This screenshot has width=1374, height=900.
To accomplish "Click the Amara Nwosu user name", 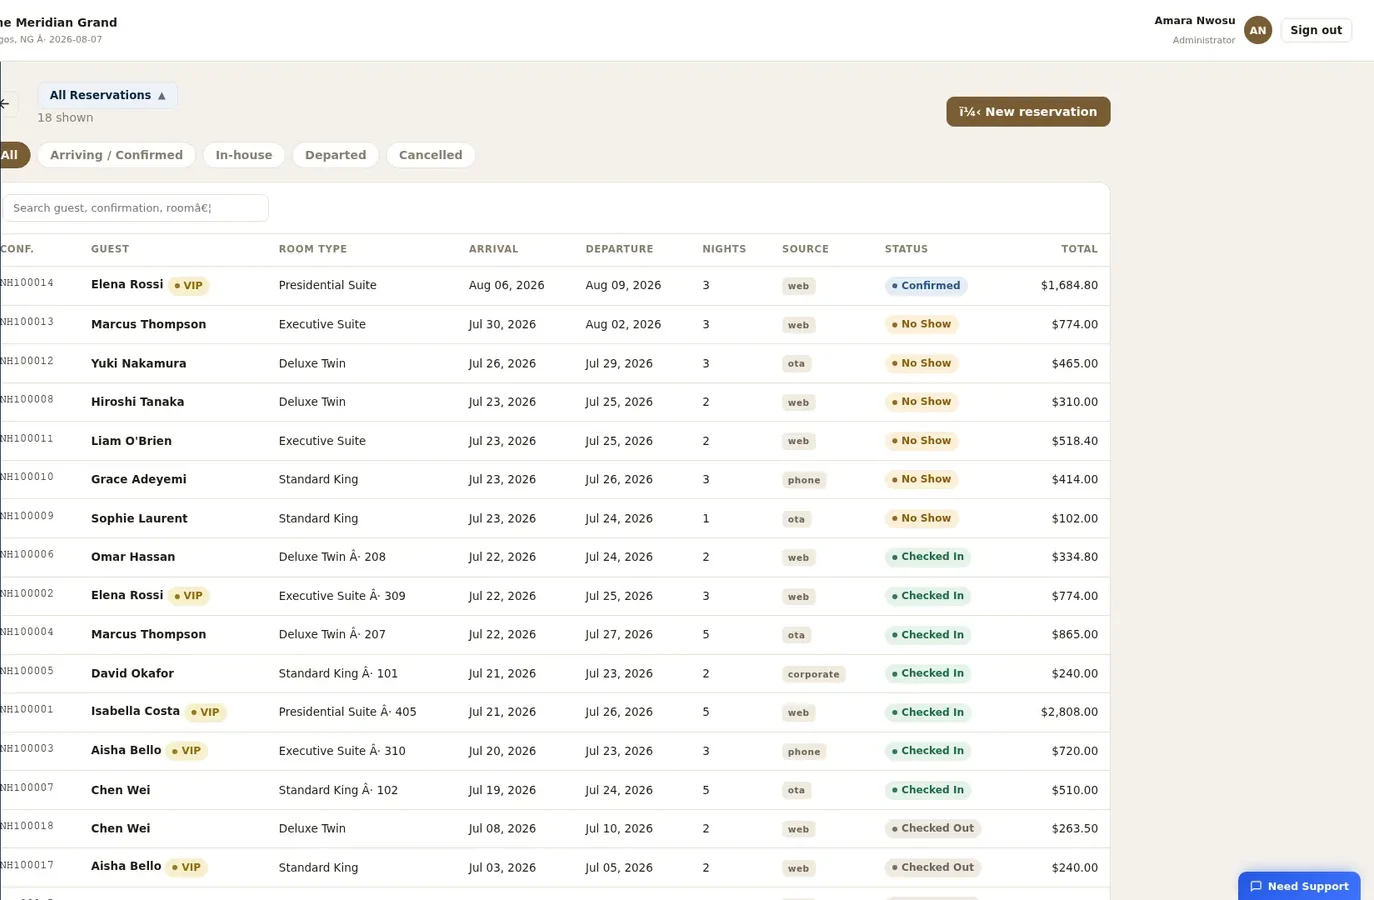I will (x=1194, y=21).
